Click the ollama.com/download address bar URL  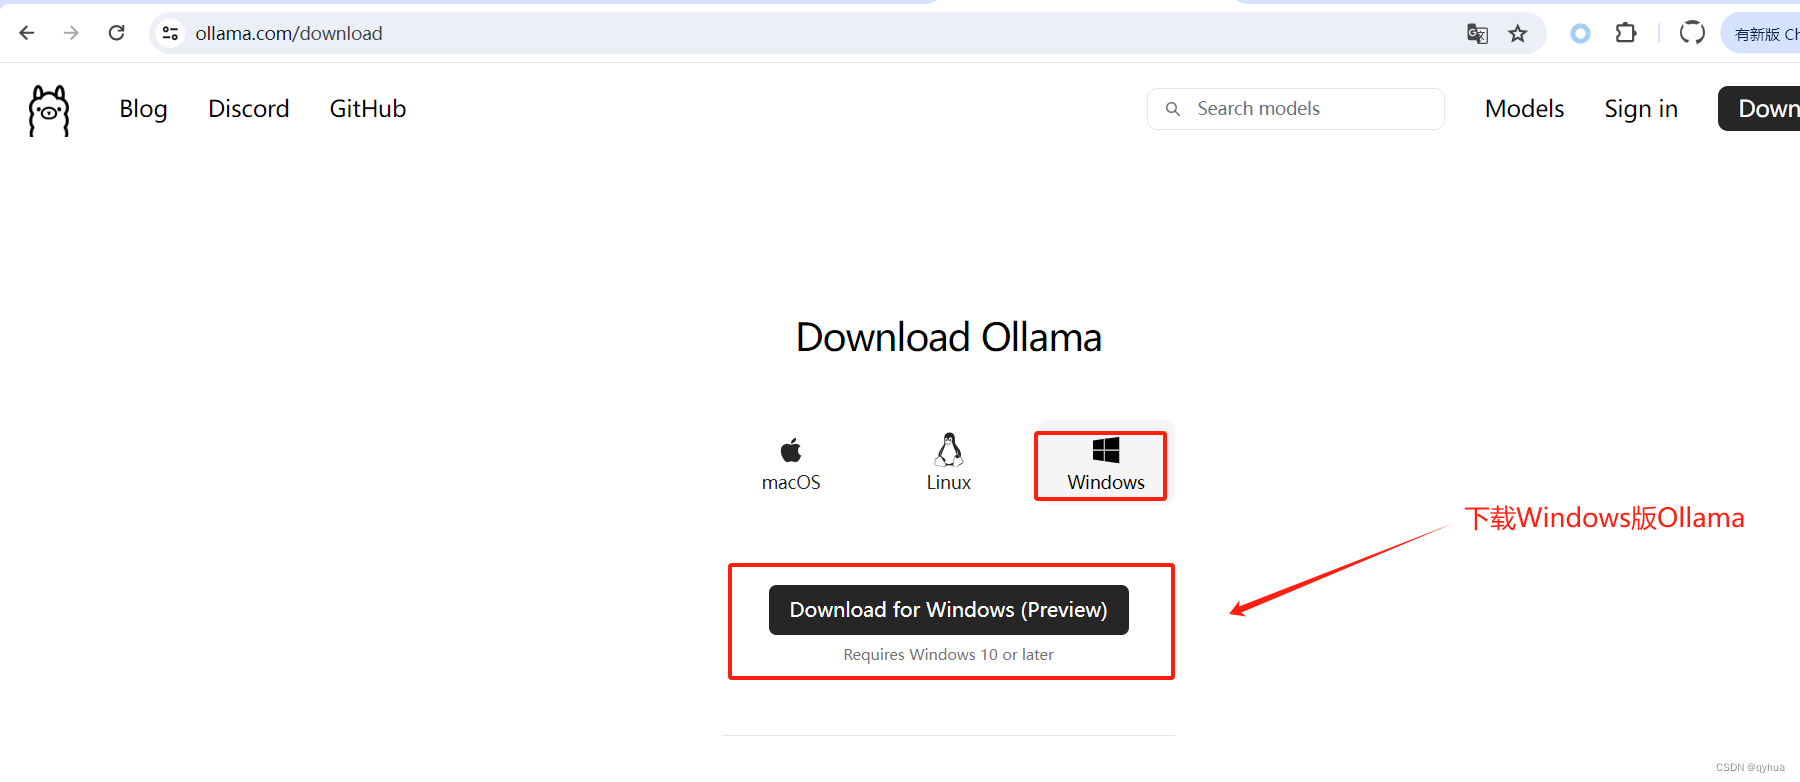click(289, 34)
